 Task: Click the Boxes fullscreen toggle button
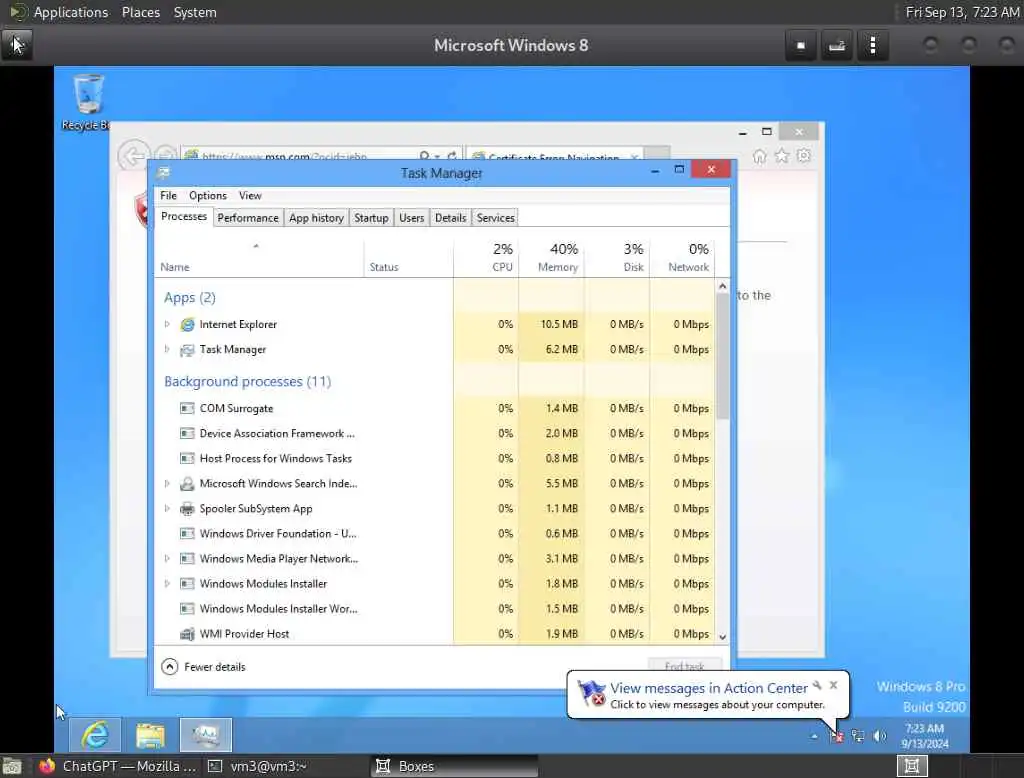[x=801, y=46]
